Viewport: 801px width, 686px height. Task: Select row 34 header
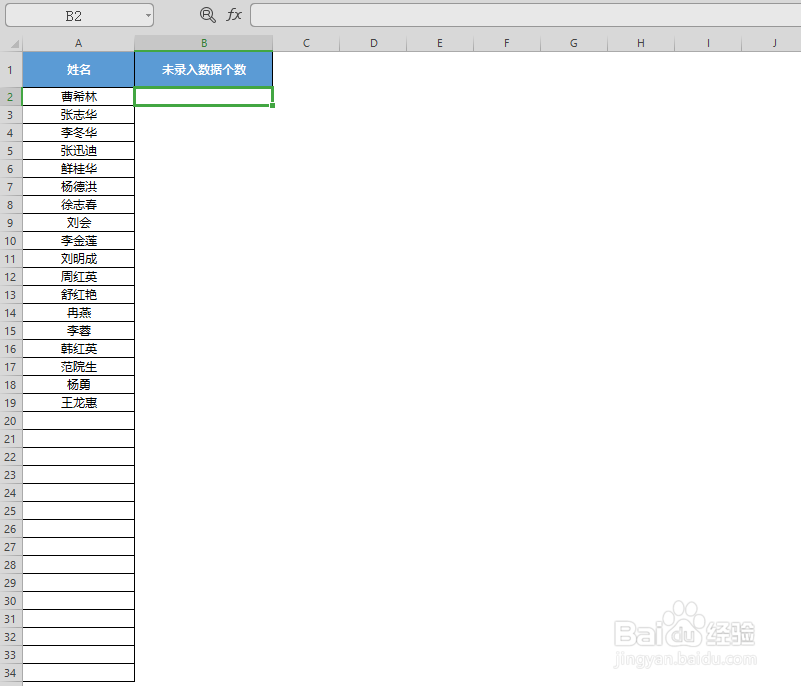[x=11, y=673]
